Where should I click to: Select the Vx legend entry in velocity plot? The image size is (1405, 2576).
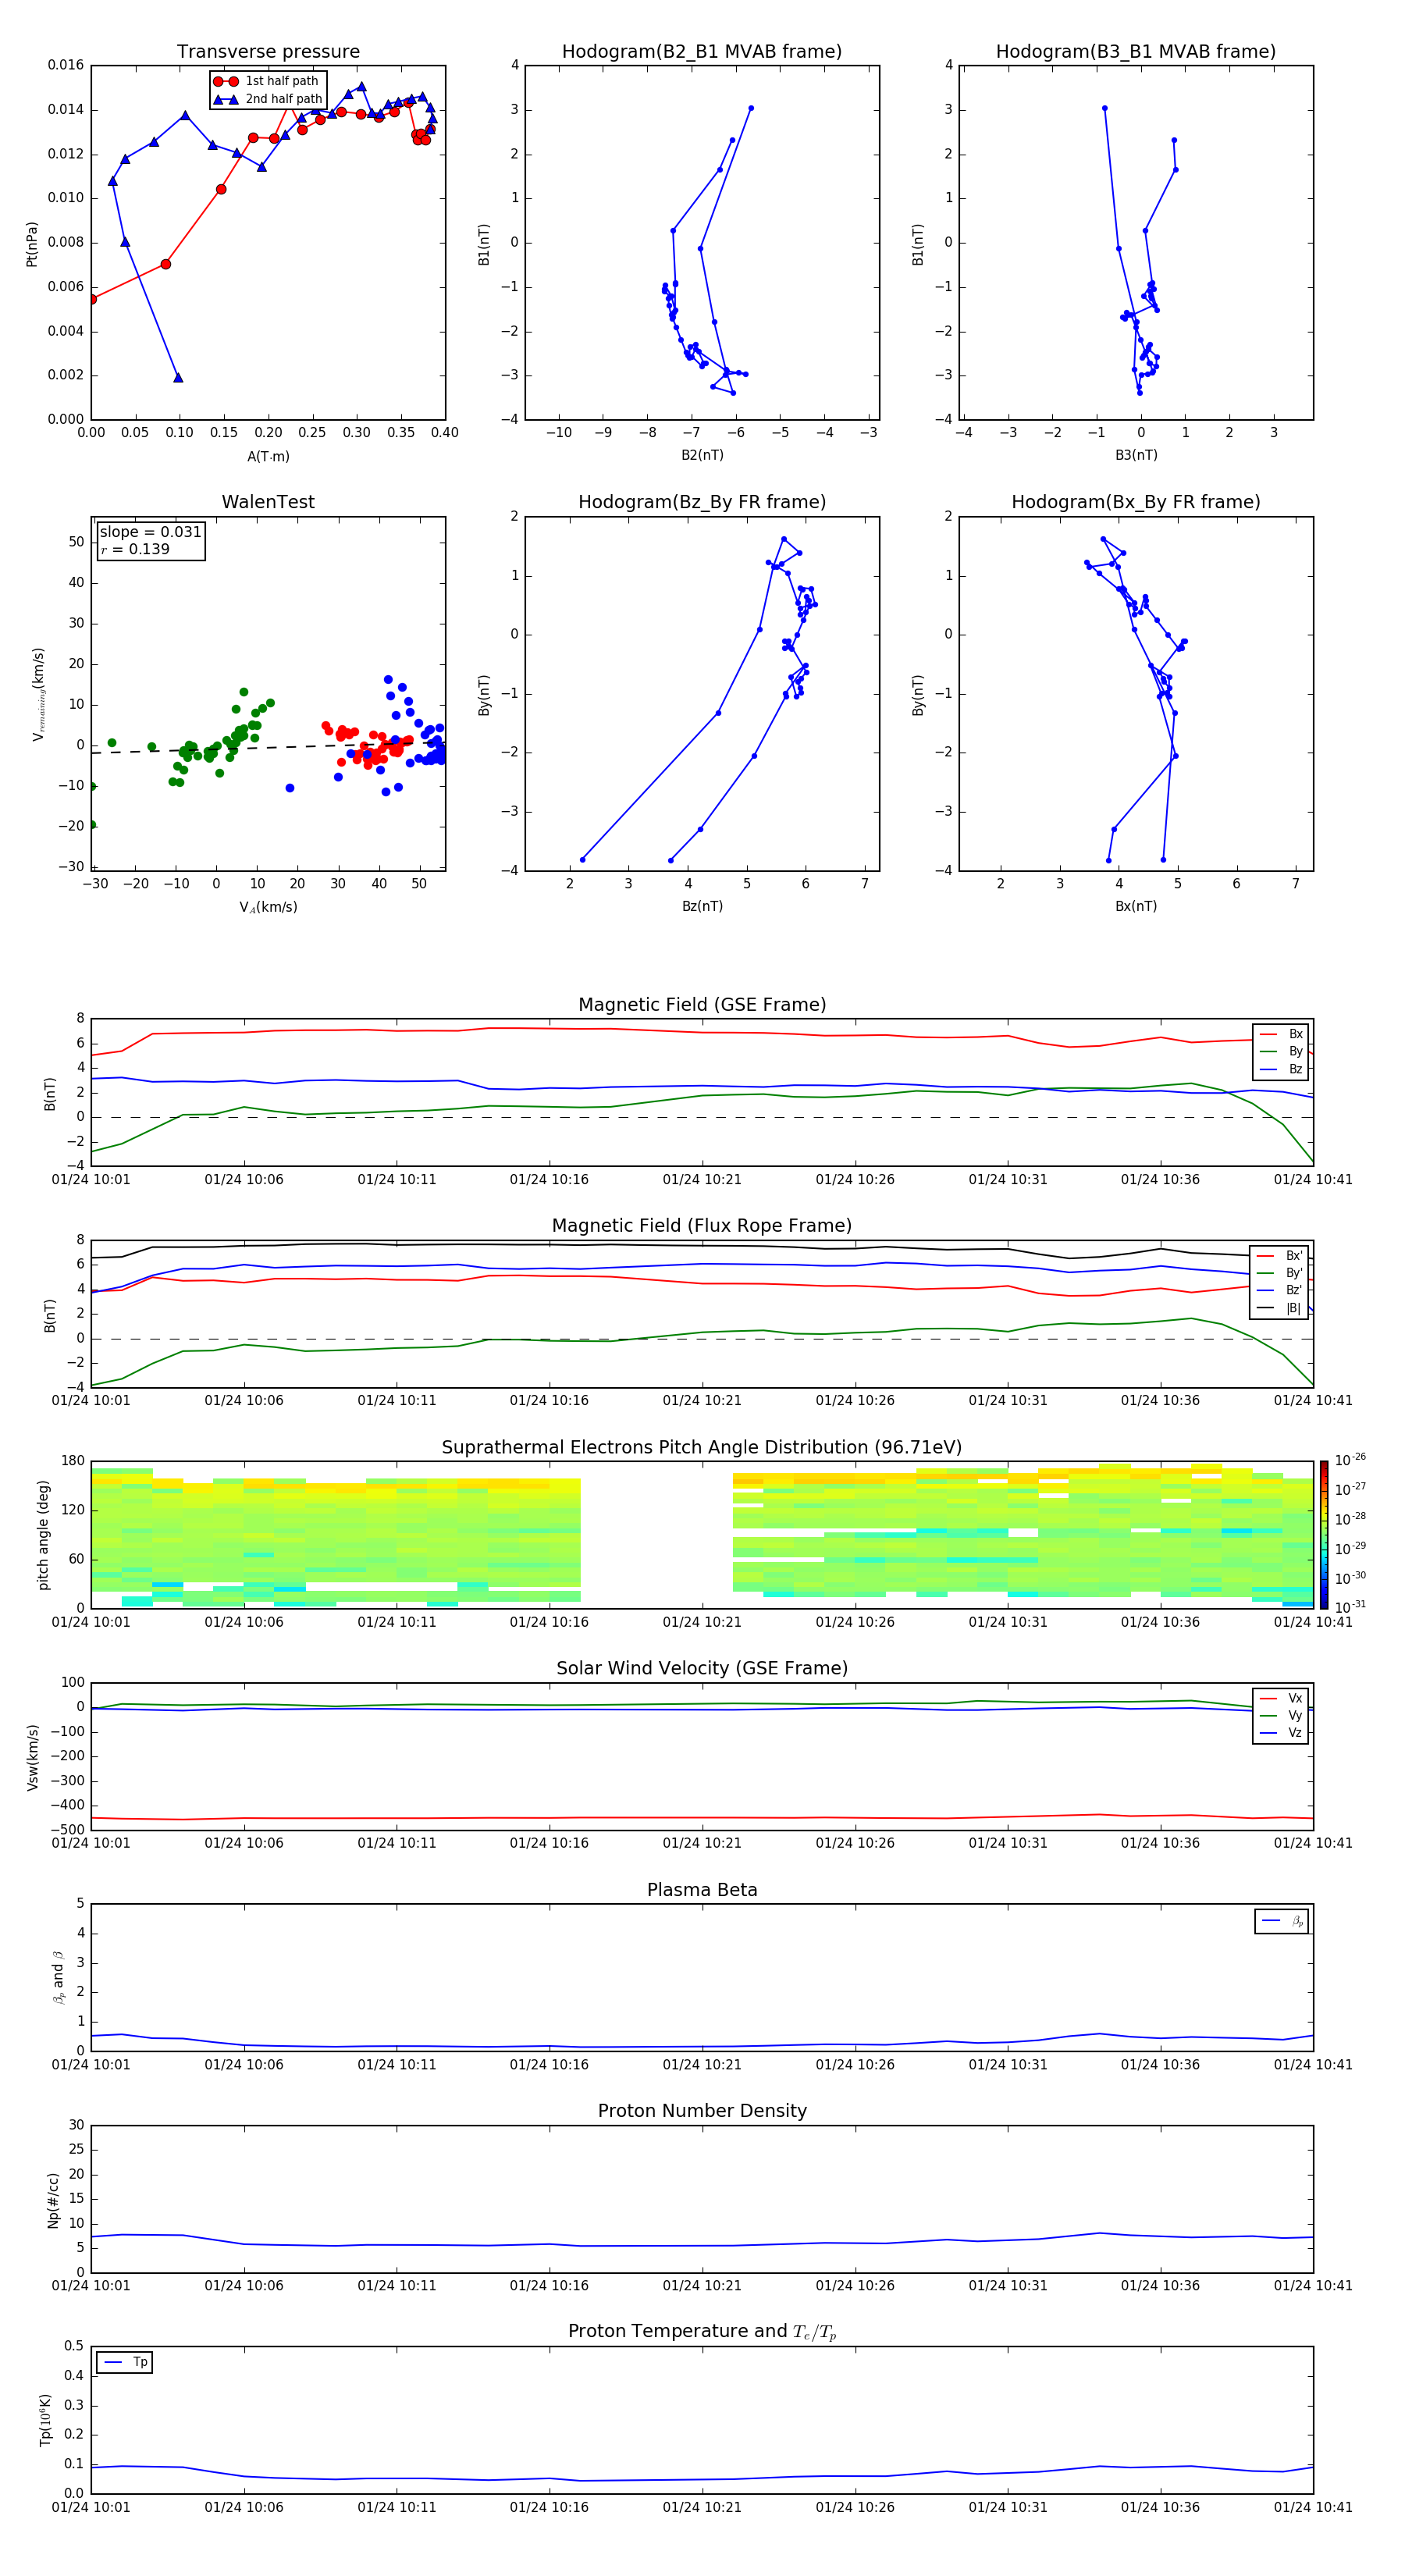pos(1281,1699)
